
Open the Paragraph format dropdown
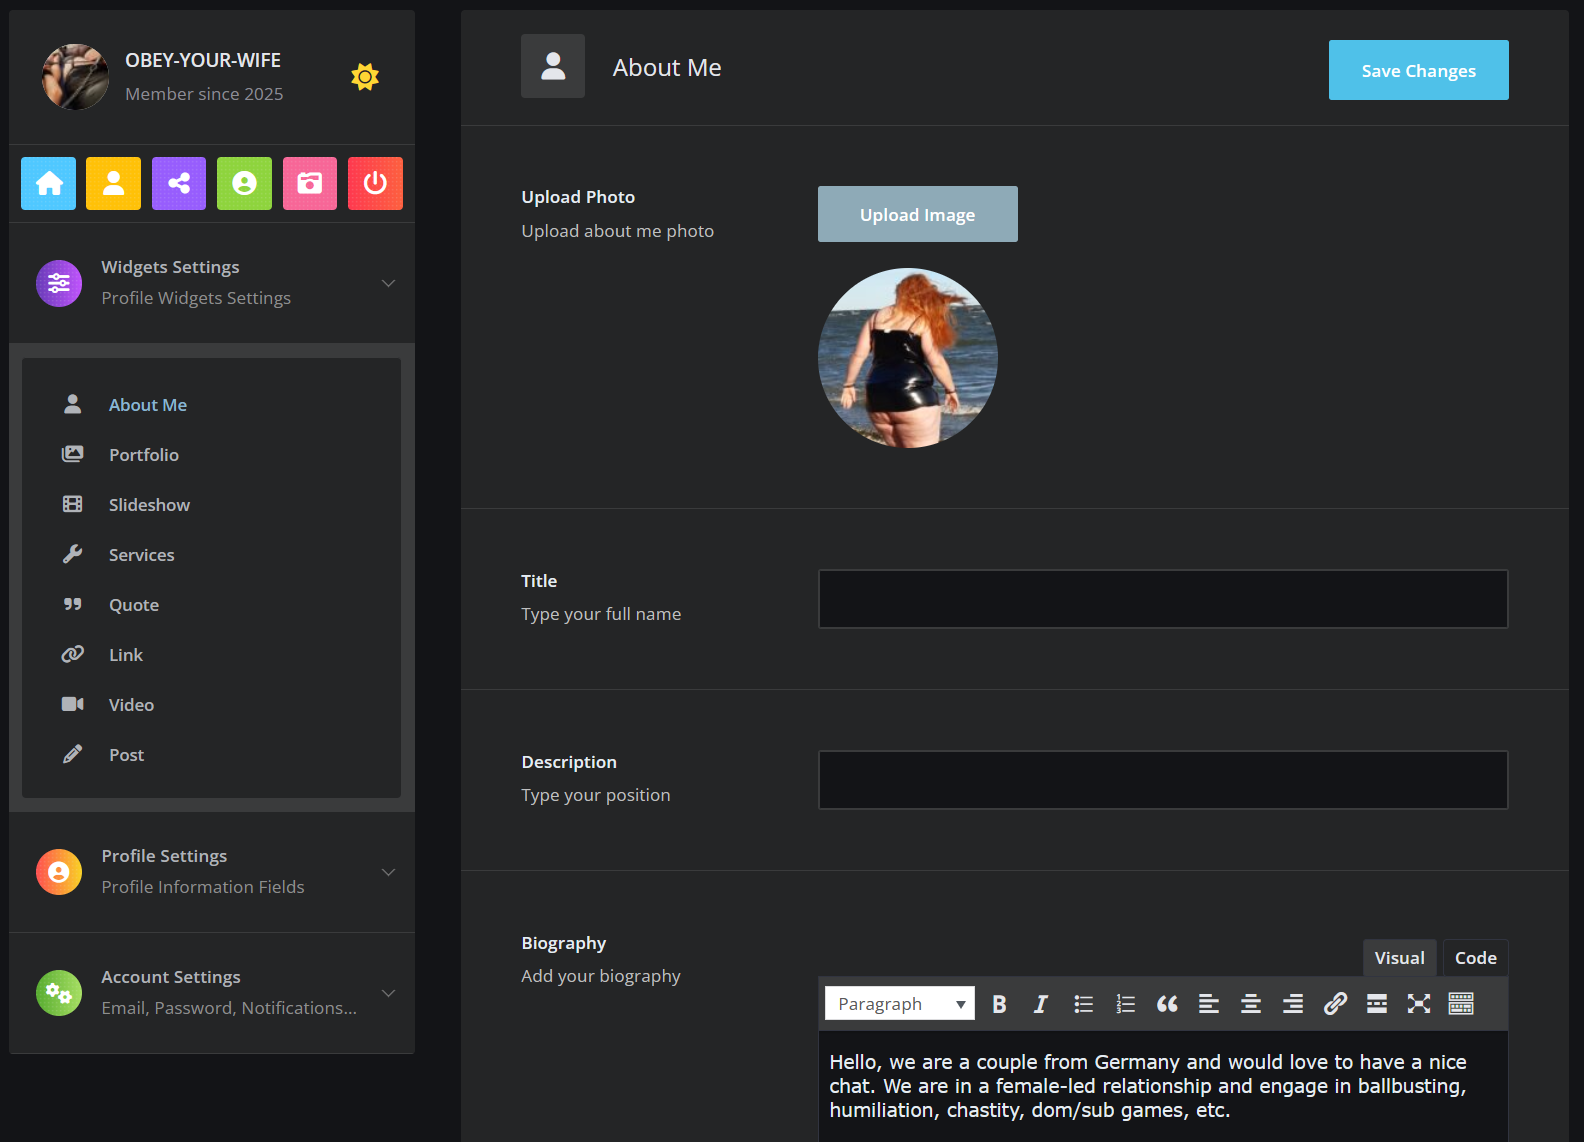(x=899, y=1004)
